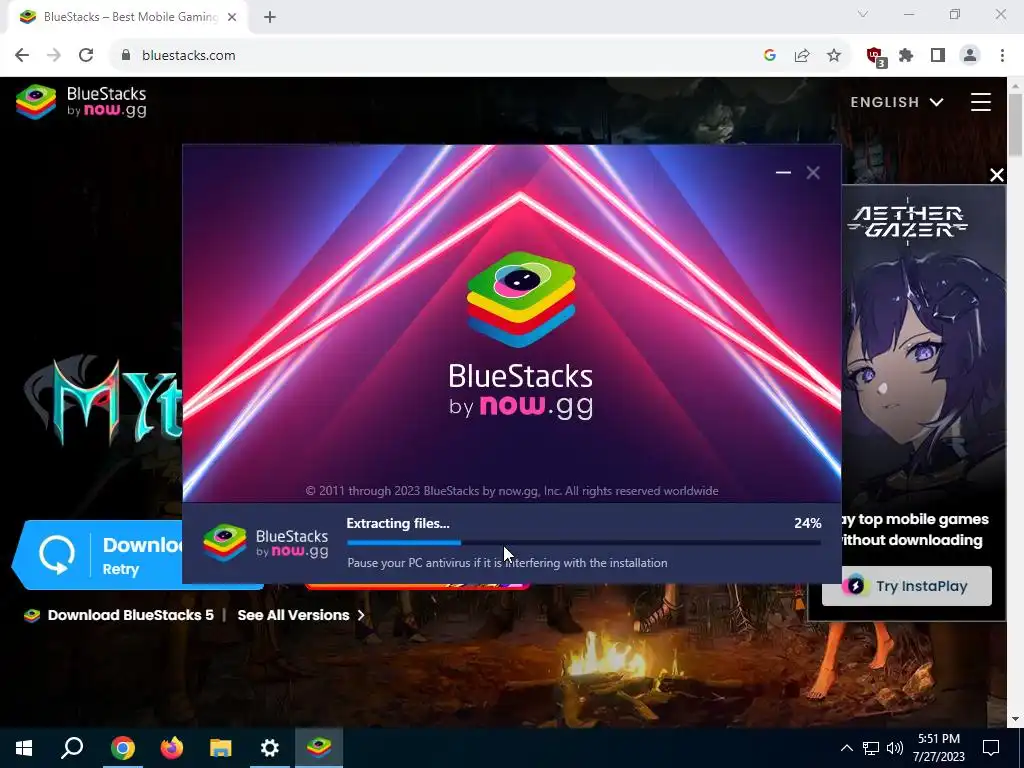Click the scrollbar down arrow
This screenshot has width=1024, height=768.
pyautogui.click(x=1015, y=719)
